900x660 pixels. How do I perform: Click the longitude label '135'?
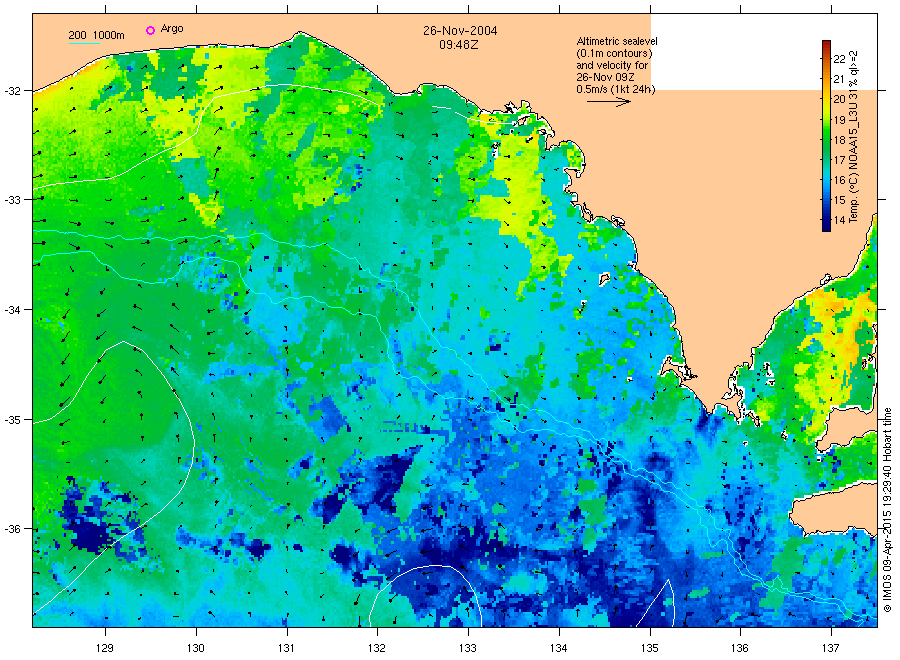650,648
